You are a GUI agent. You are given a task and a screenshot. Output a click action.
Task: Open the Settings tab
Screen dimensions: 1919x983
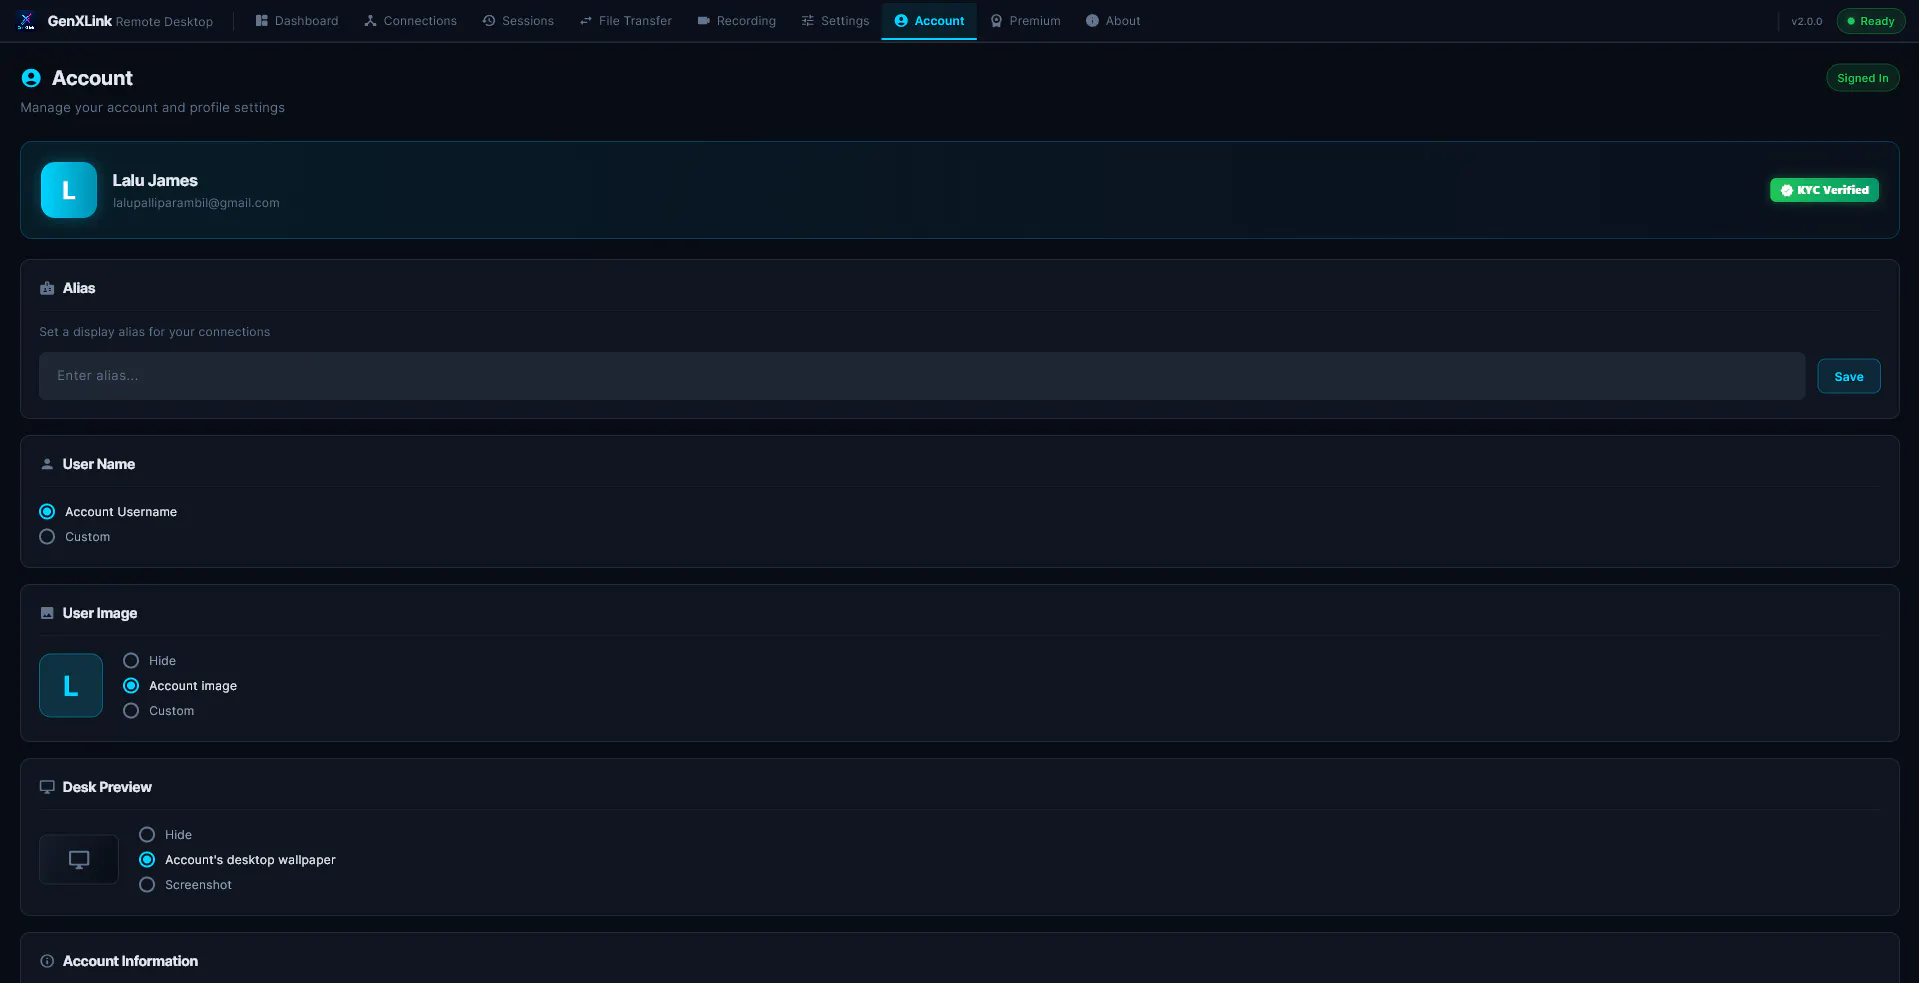835,21
